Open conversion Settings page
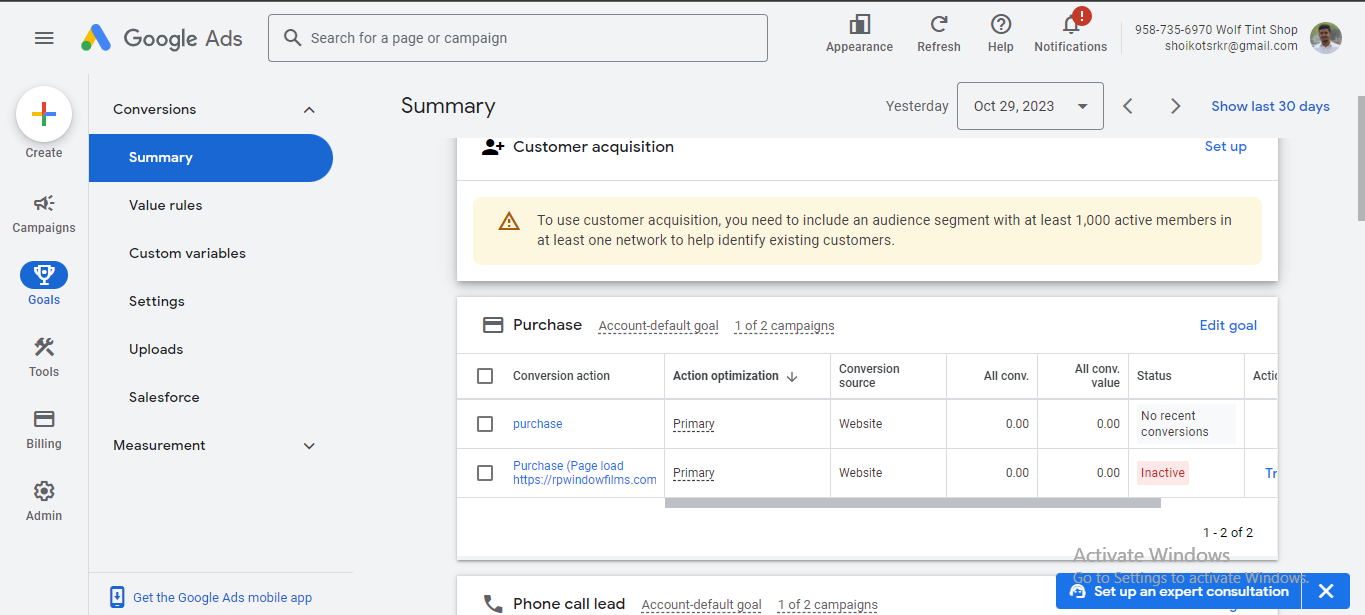 (157, 301)
